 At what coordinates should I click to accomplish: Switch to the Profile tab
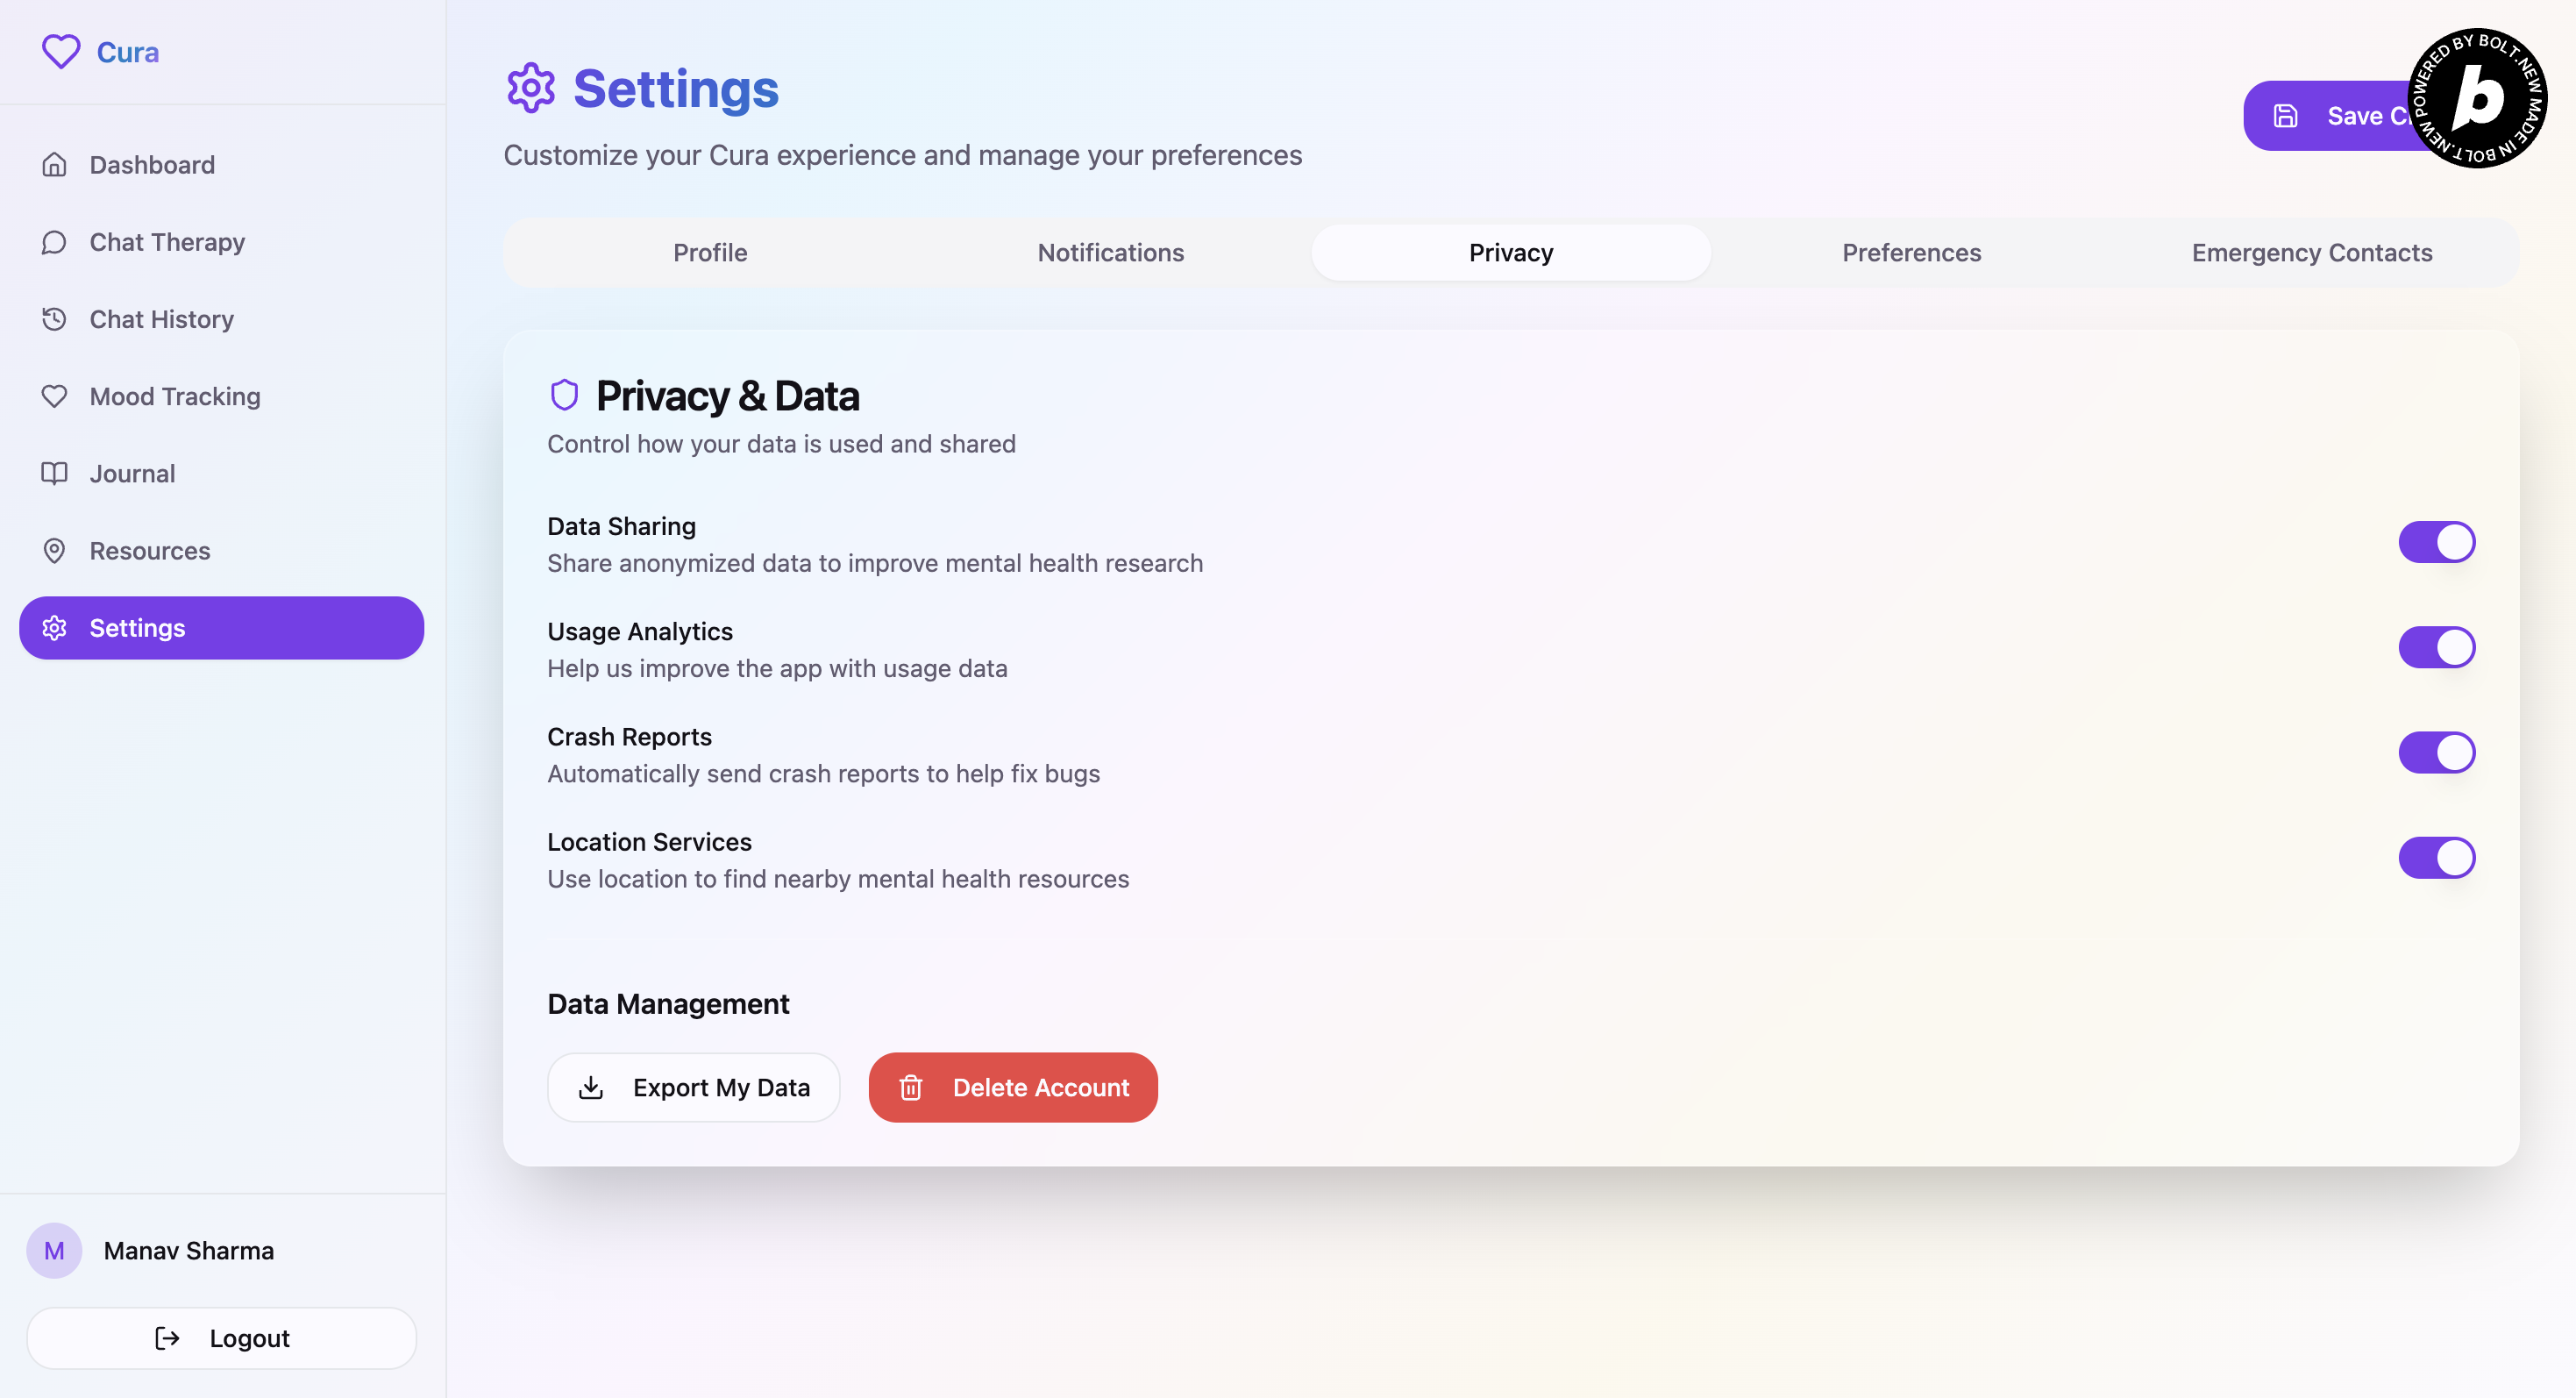[710, 253]
